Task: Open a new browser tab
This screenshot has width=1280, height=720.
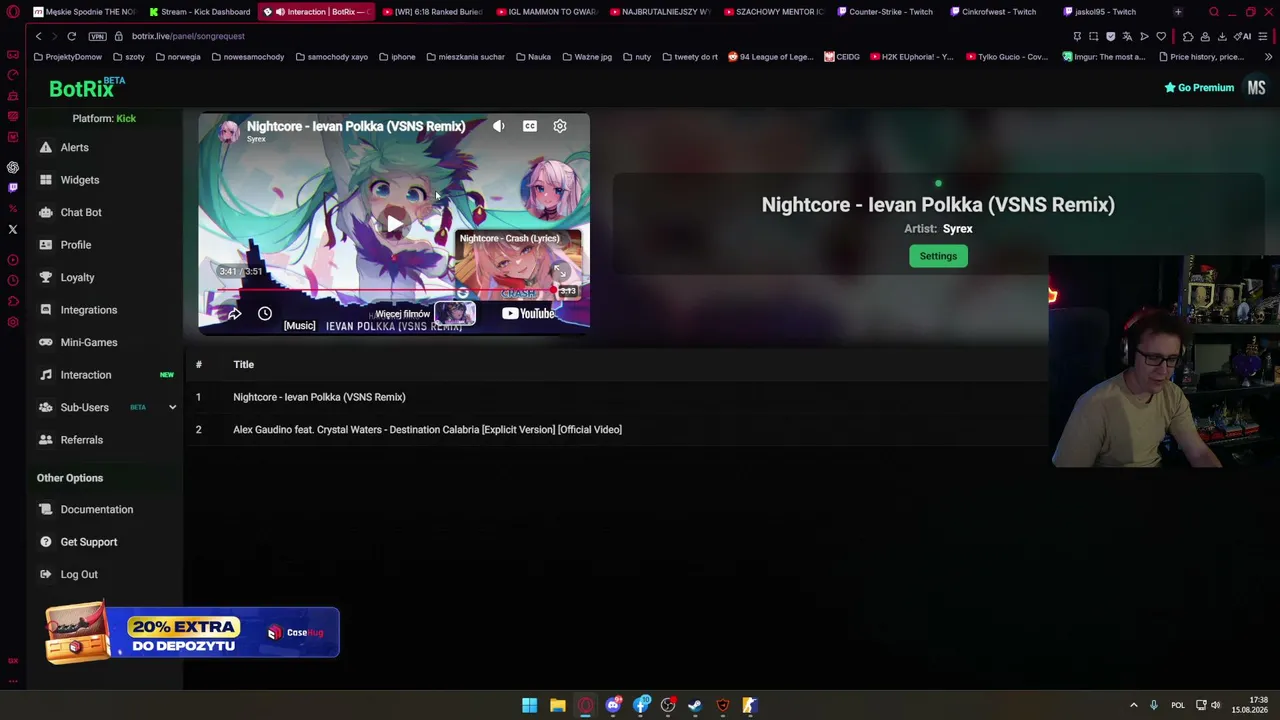Action: pos(1178,12)
